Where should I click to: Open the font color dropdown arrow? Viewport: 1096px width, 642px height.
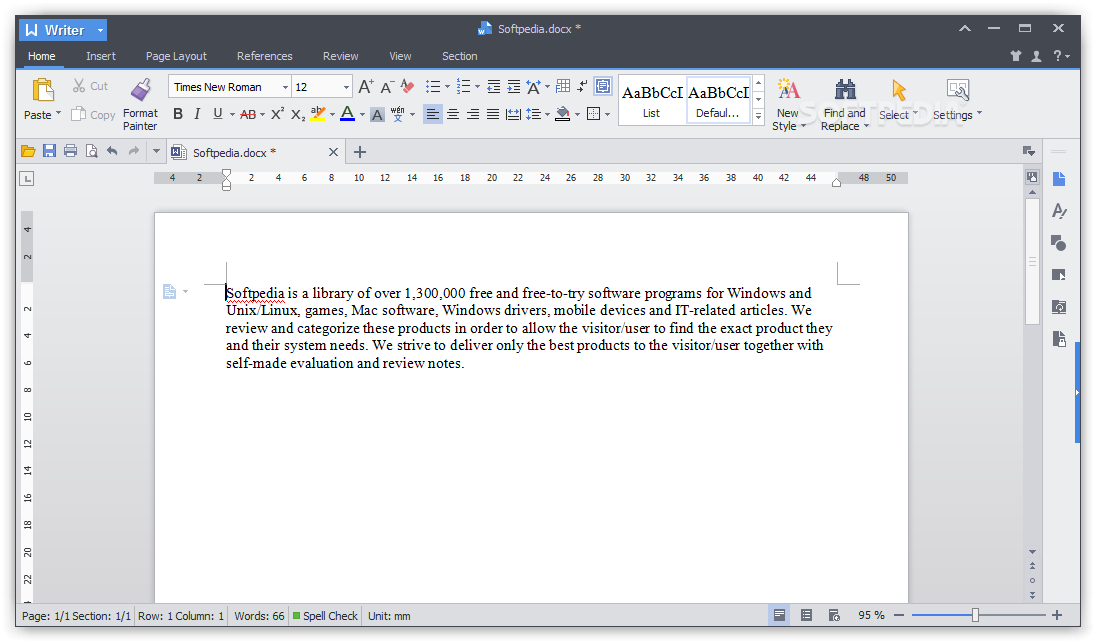tap(362, 115)
